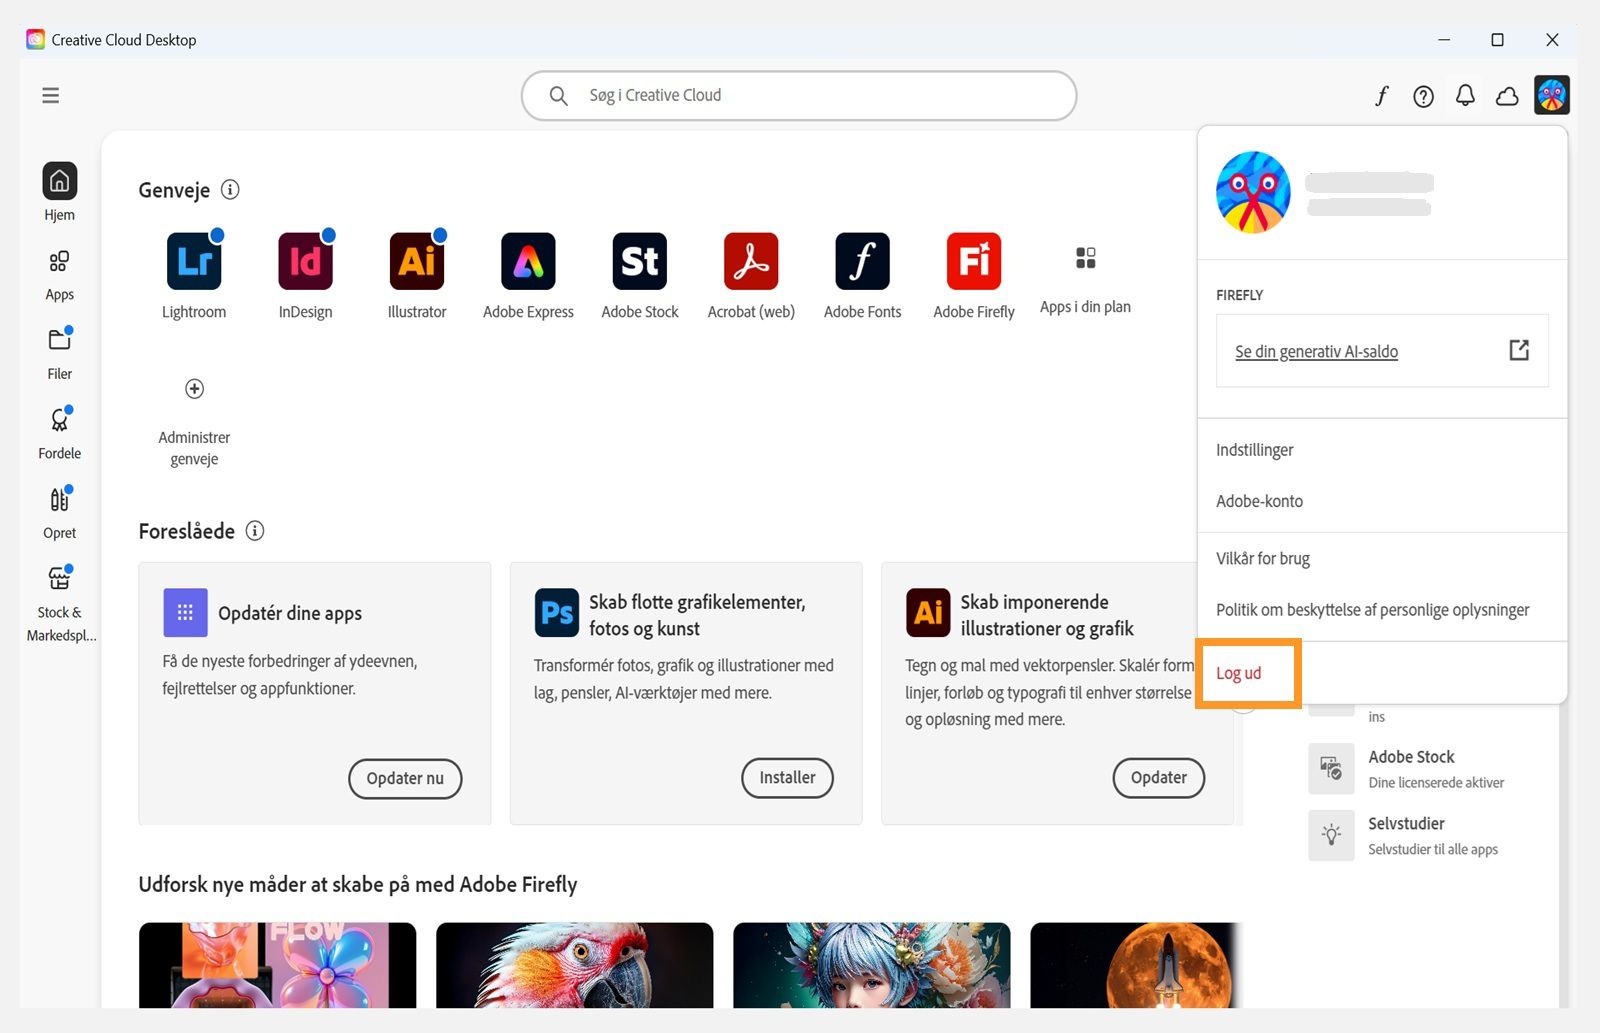The height and width of the screenshot is (1033, 1600).
Task: Click Administrer genveje plus icon
Action: (x=194, y=388)
